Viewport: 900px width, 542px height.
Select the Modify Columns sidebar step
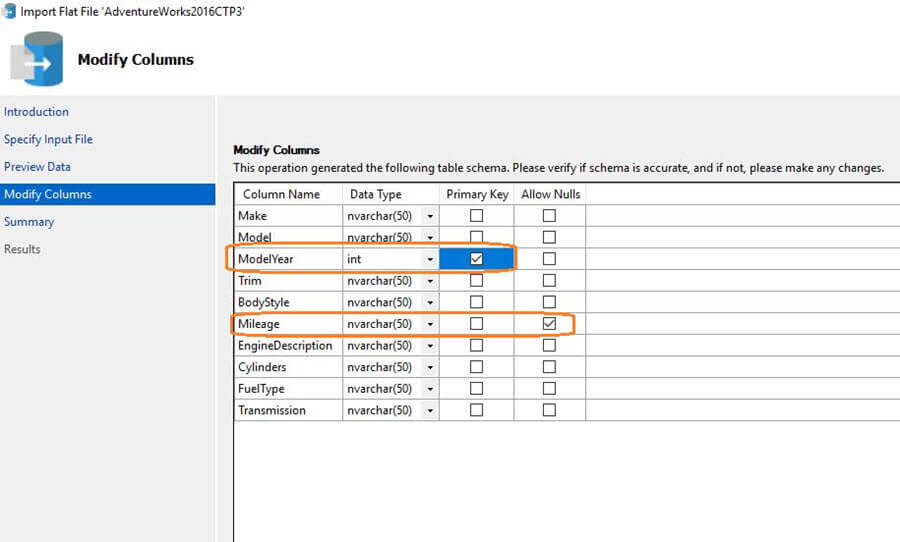tap(47, 194)
